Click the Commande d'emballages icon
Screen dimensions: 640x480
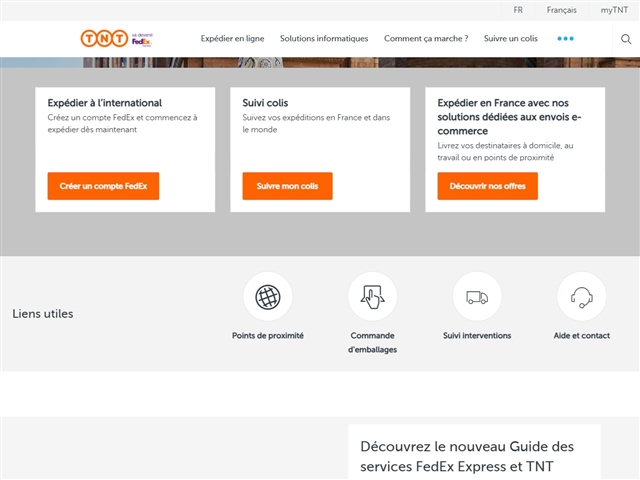click(372, 297)
